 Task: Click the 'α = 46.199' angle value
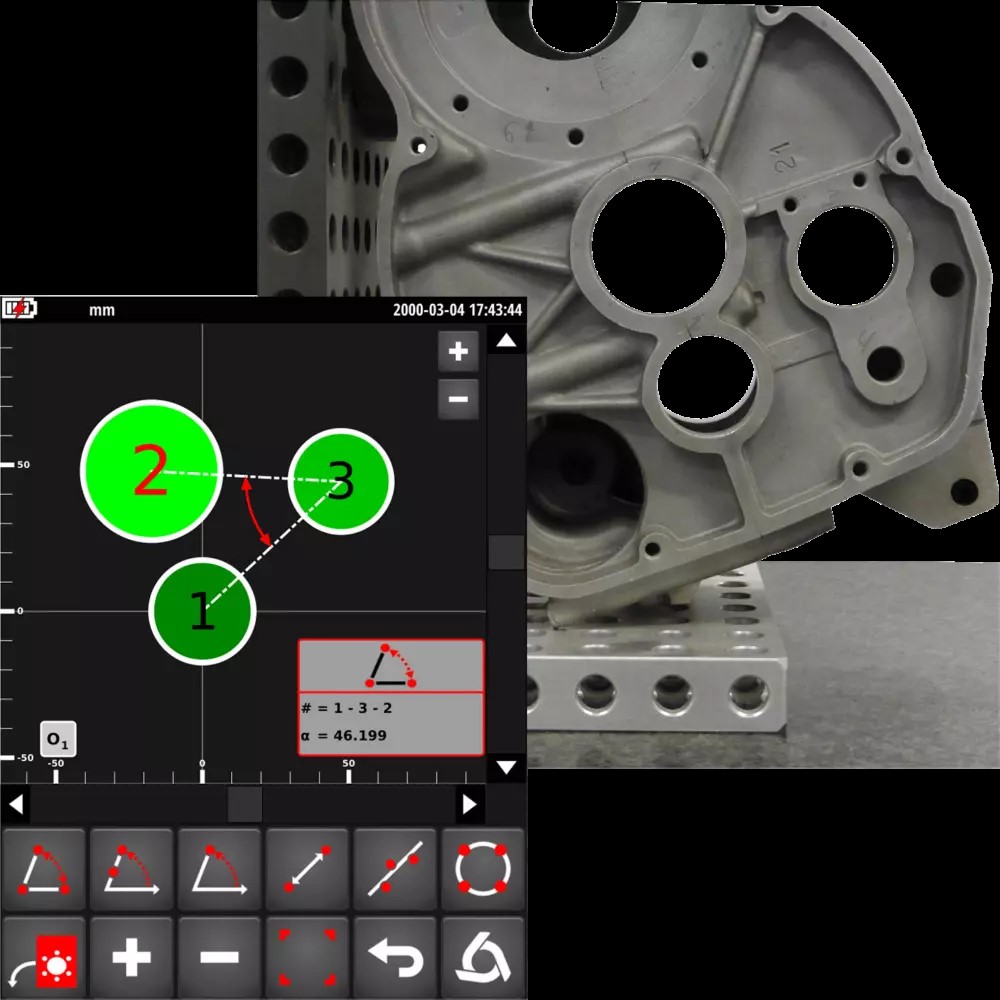[x=344, y=735]
